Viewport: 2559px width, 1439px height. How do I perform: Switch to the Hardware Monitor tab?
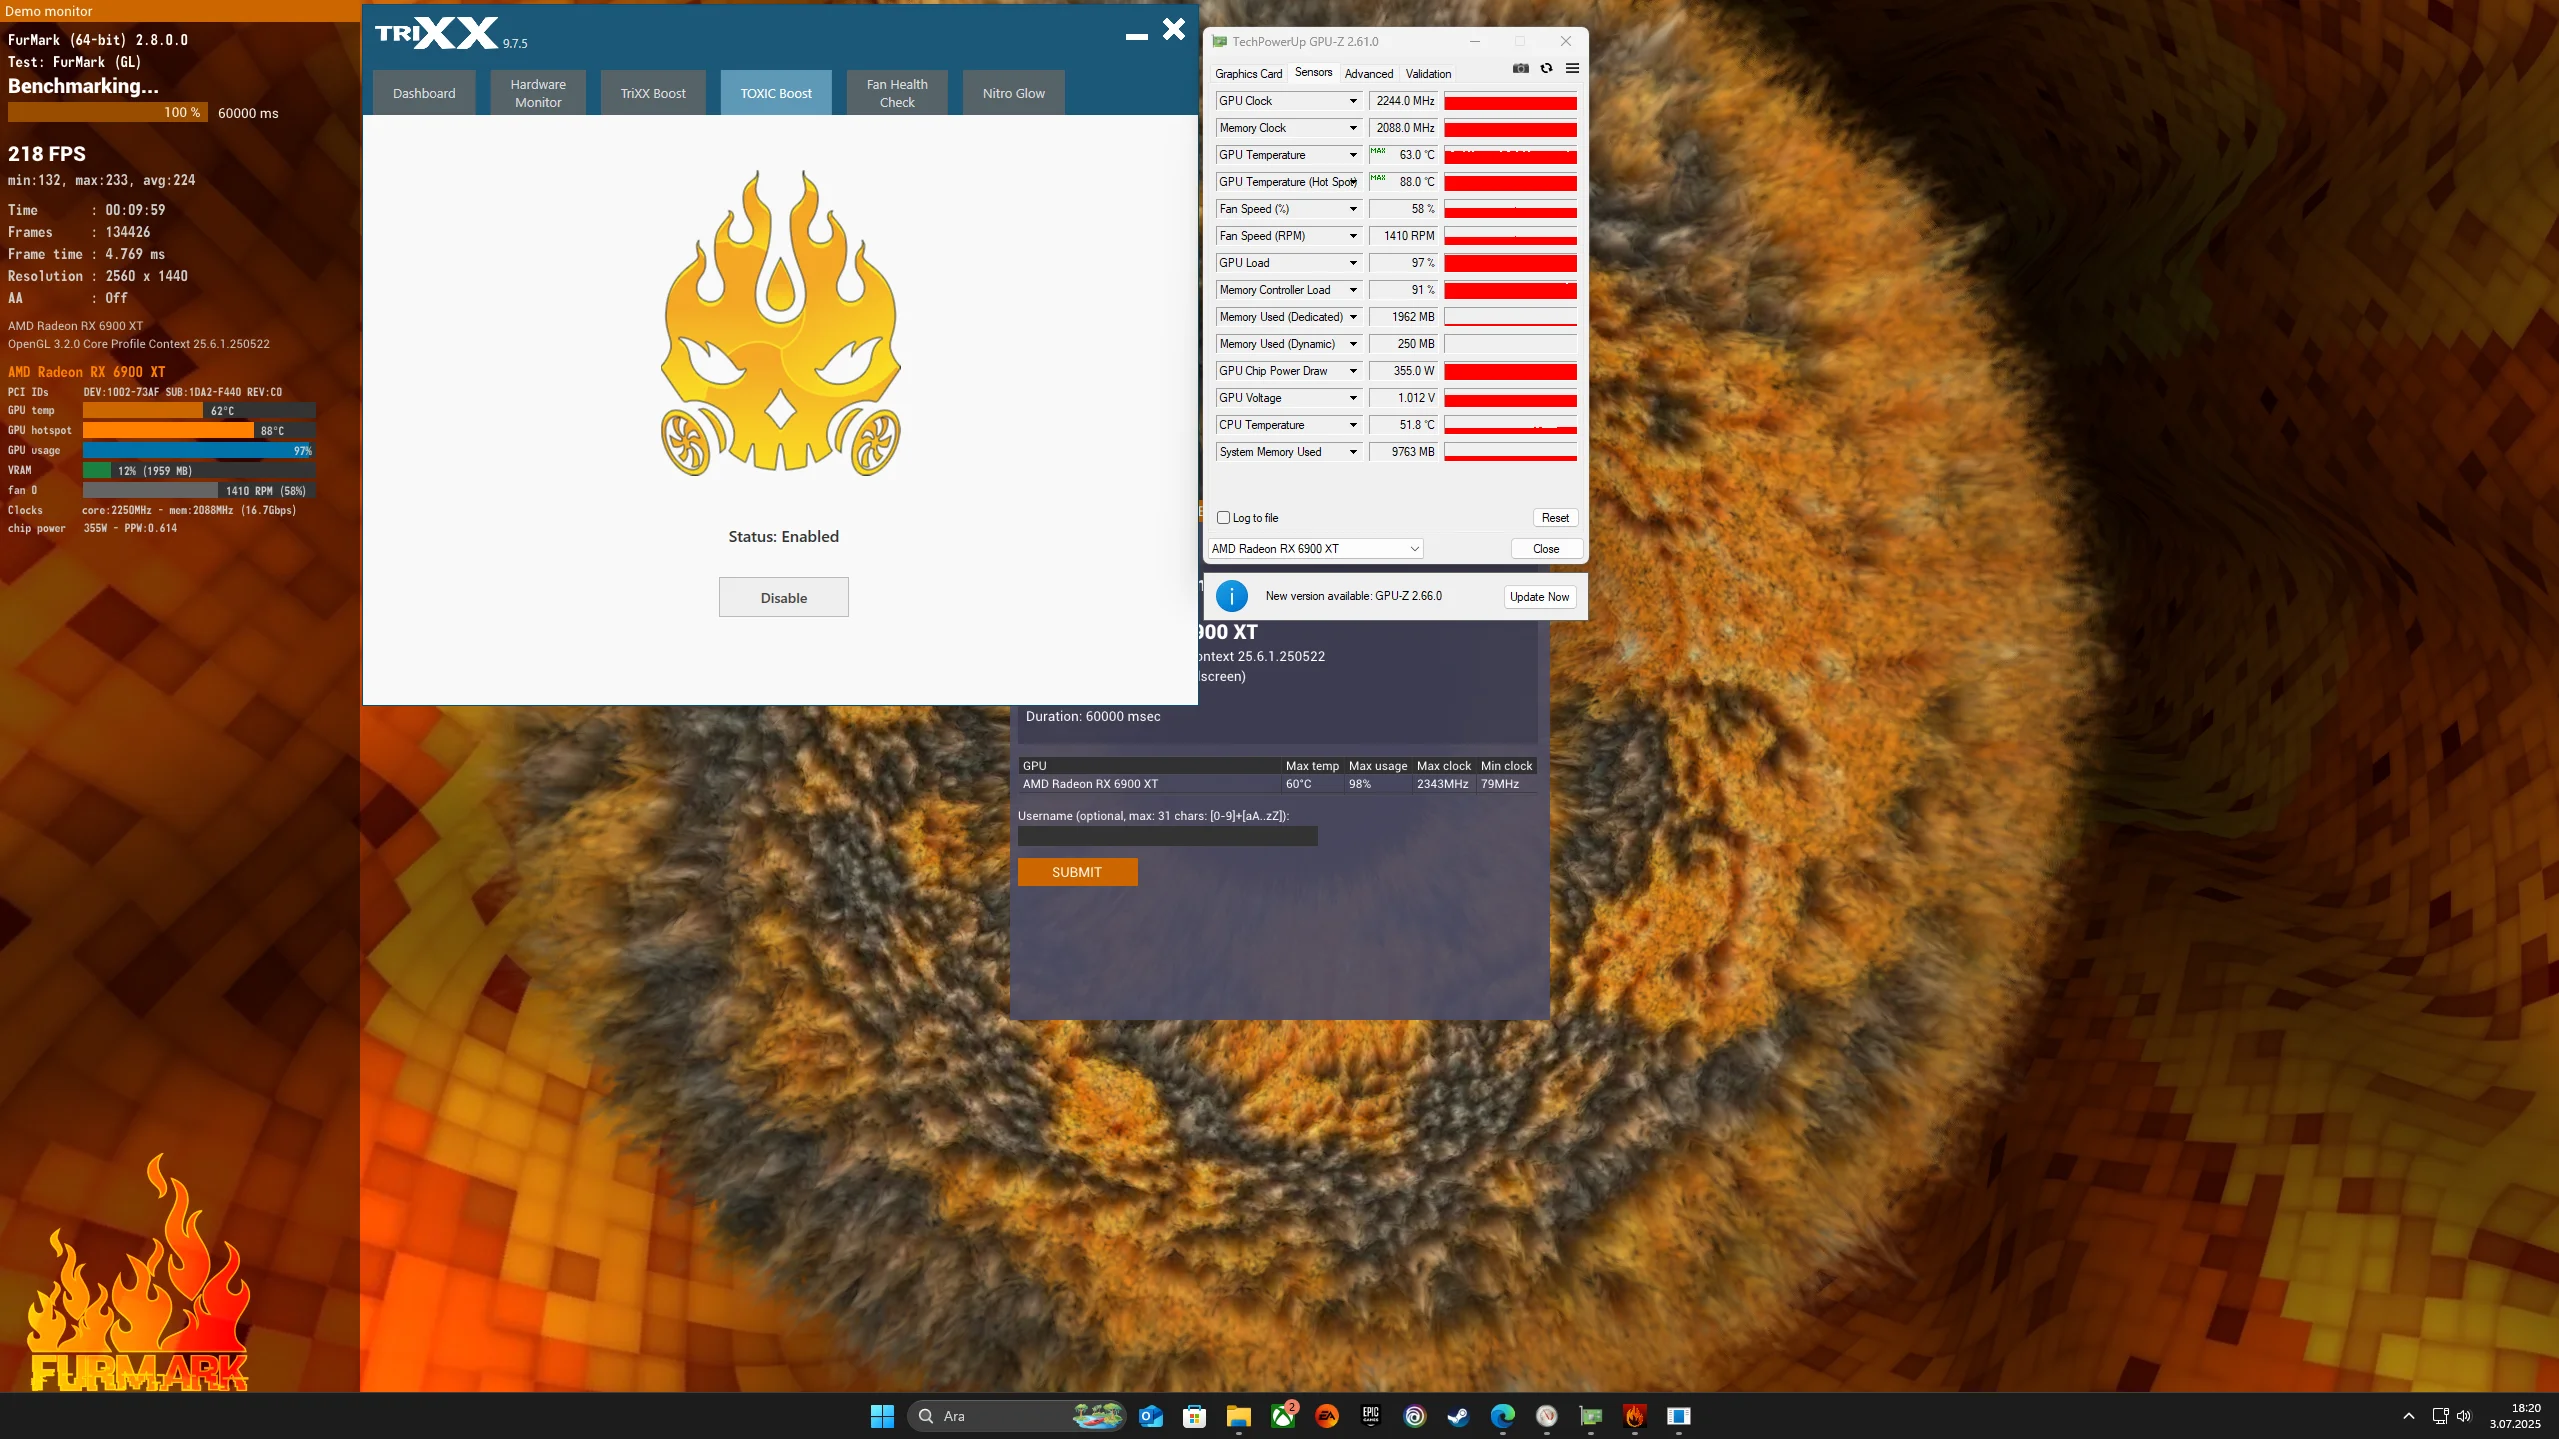[x=538, y=93]
